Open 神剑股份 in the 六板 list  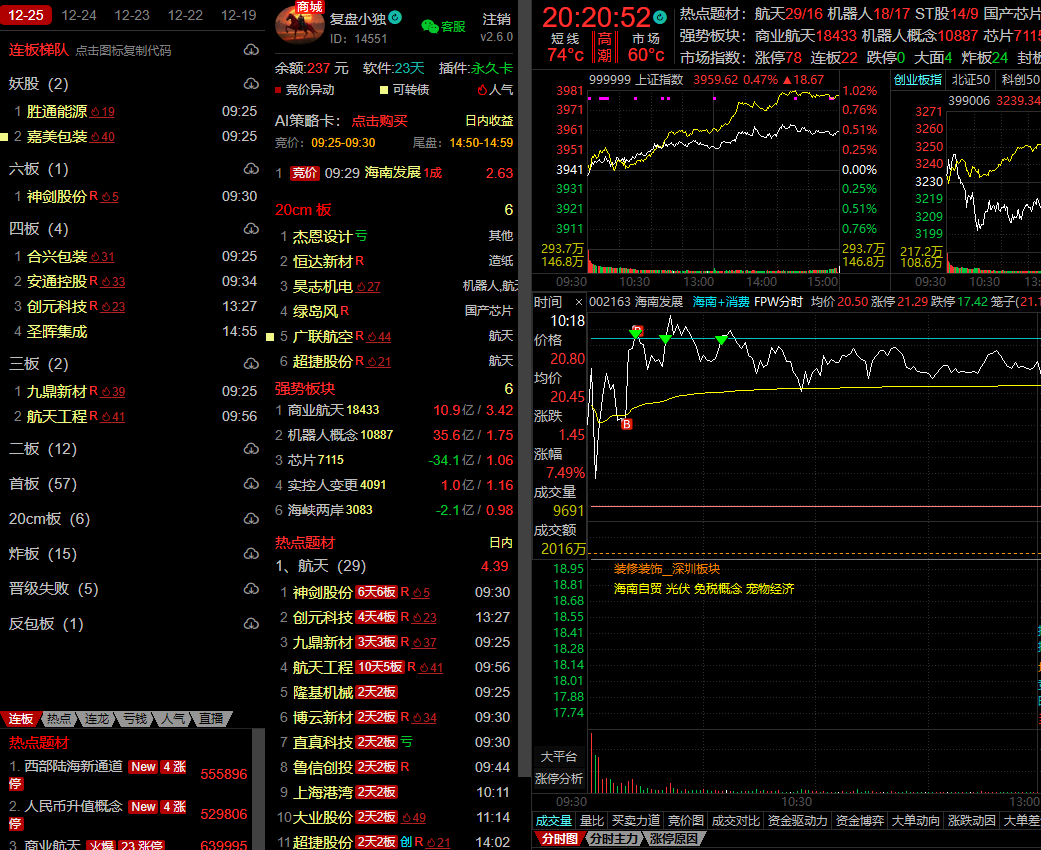pyautogui.click(x=57, y=197)
